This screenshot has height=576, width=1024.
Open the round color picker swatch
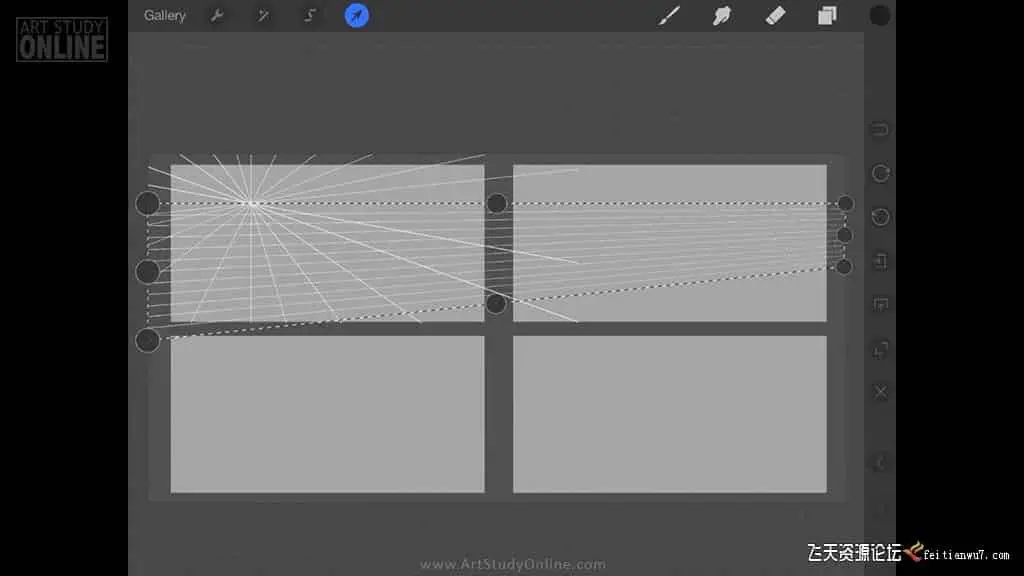click(880, 16)
